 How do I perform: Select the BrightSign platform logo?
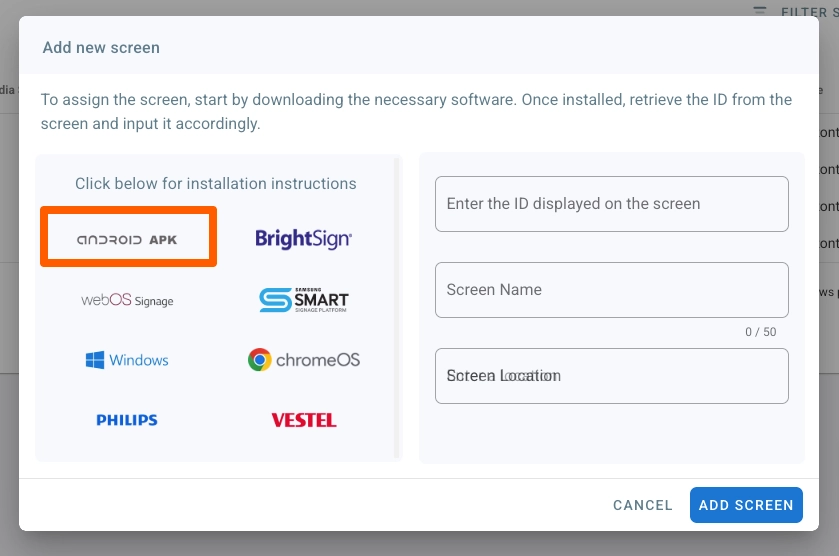click(x=303, y=238)
